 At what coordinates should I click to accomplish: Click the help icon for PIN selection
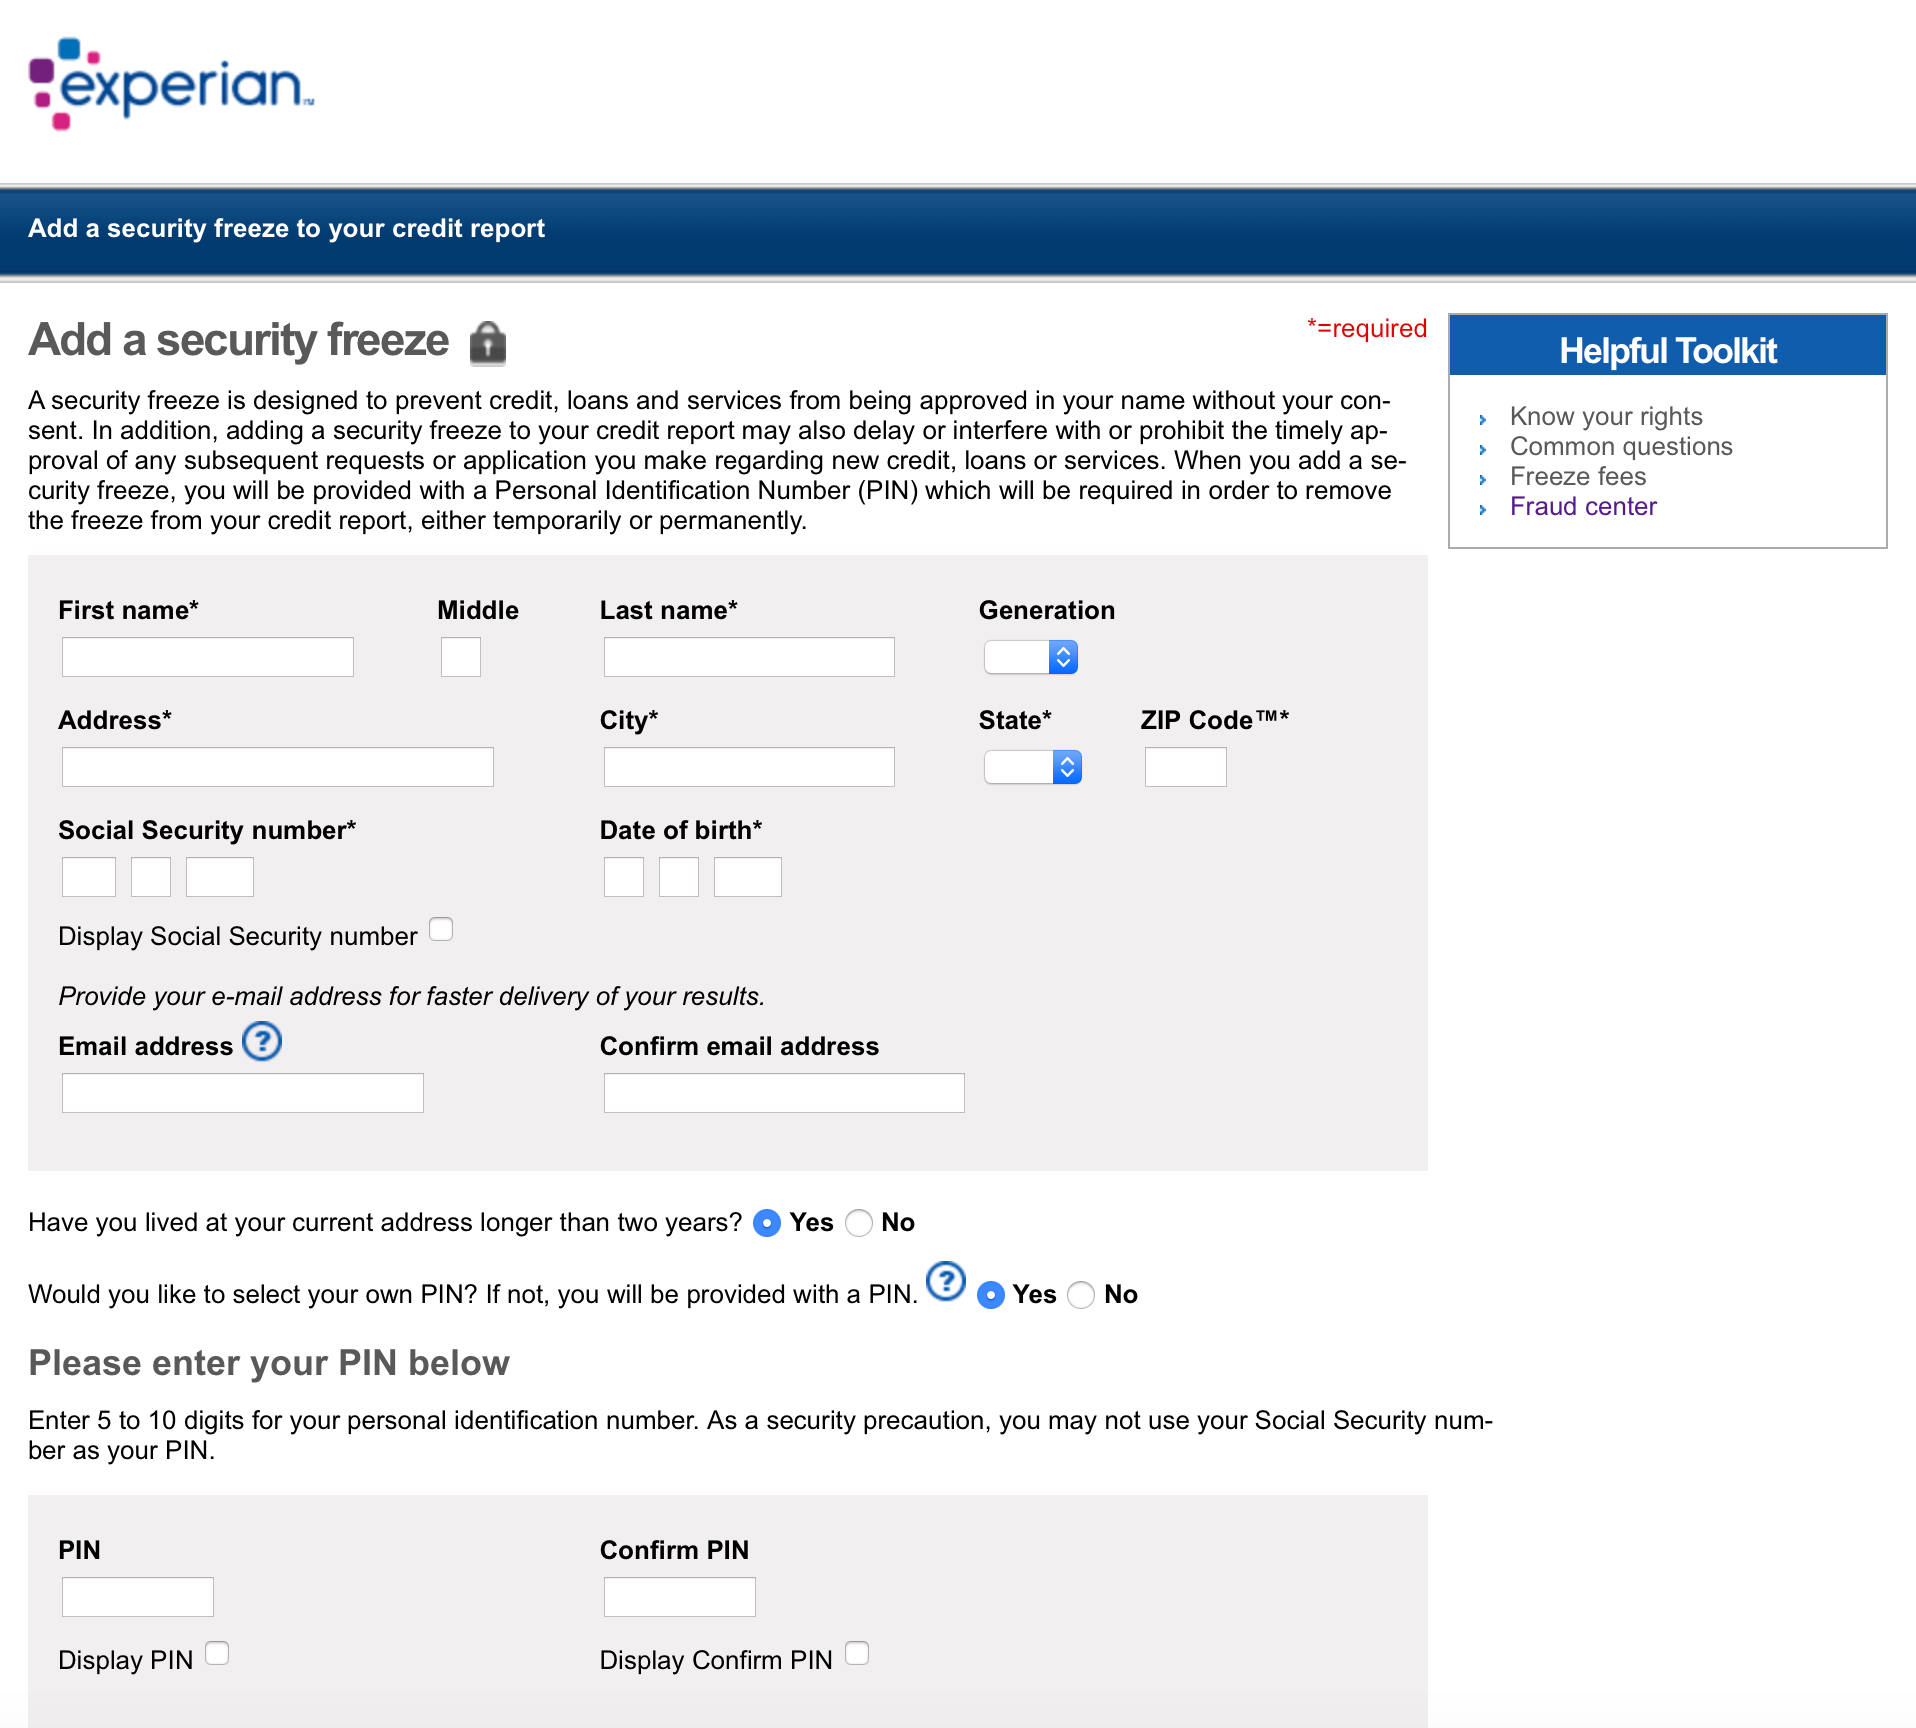tap(945, 1281)
